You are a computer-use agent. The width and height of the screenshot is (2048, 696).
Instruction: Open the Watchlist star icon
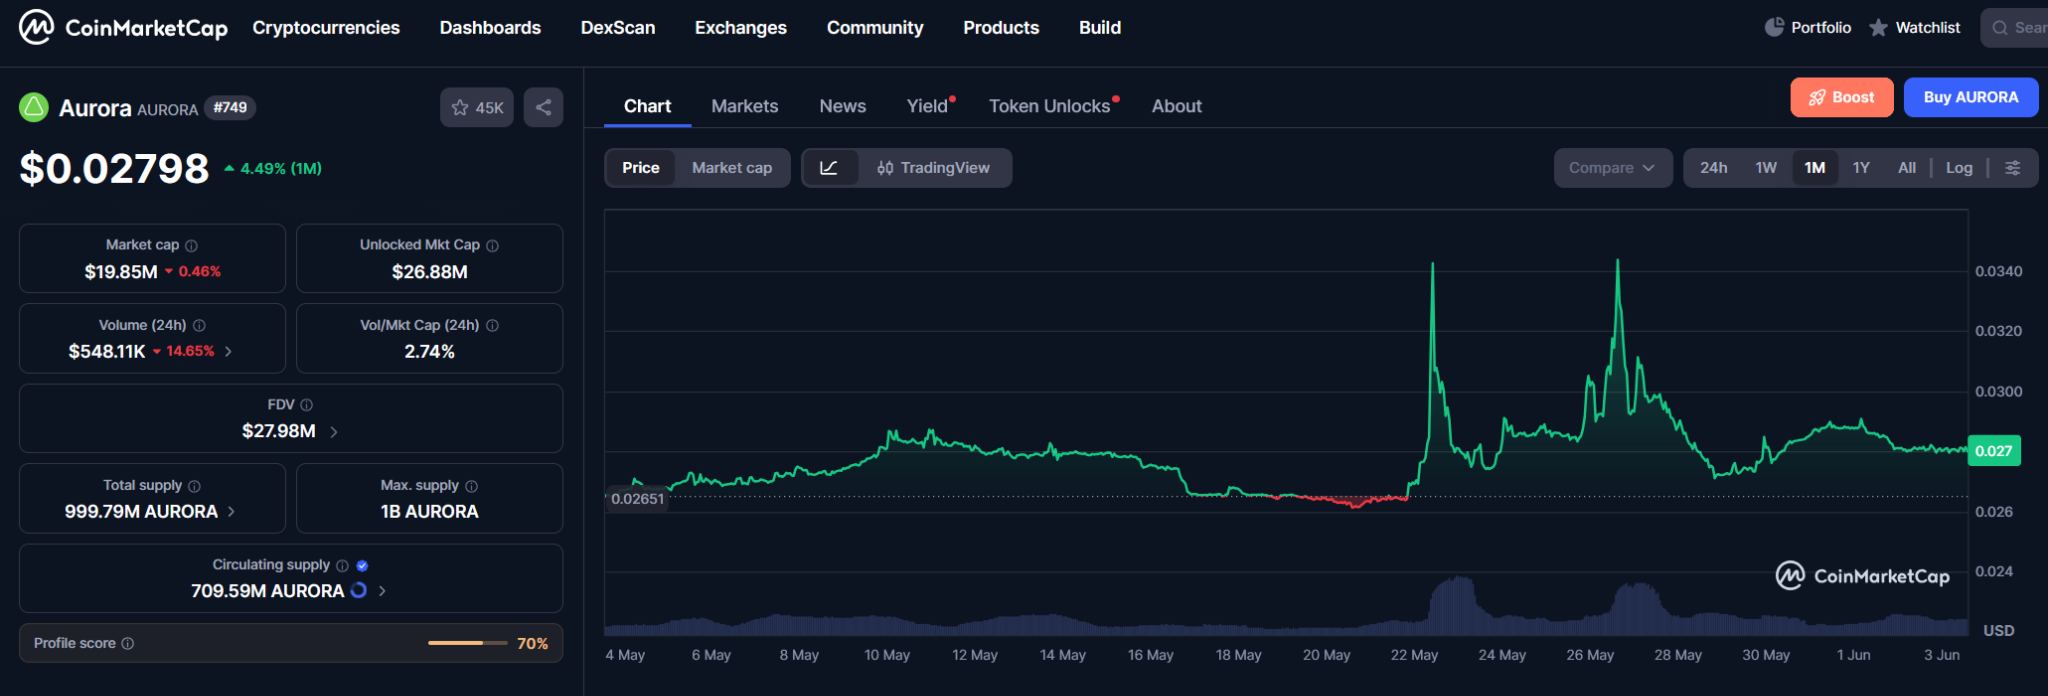pos(1879,28)
